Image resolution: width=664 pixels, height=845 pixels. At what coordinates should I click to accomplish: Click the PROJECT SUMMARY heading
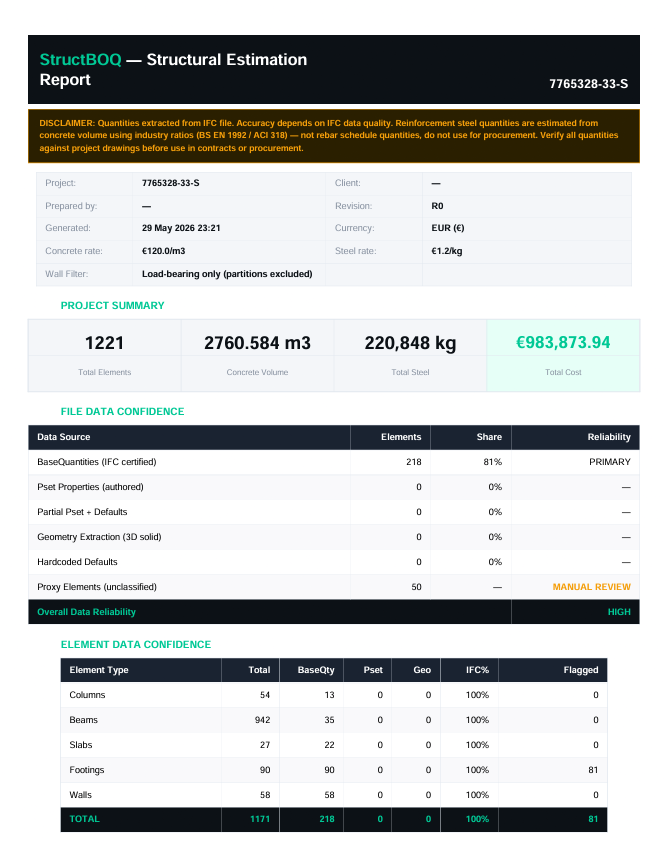point(113,306)
